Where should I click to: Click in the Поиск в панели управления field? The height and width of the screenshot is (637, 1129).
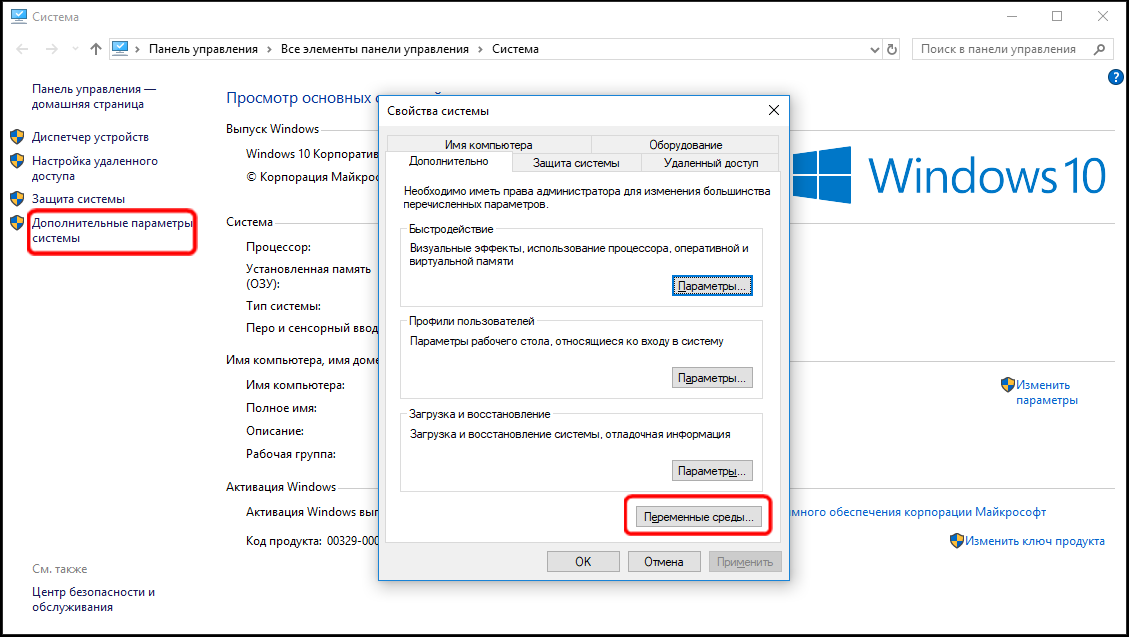[x=1000, y=49]
